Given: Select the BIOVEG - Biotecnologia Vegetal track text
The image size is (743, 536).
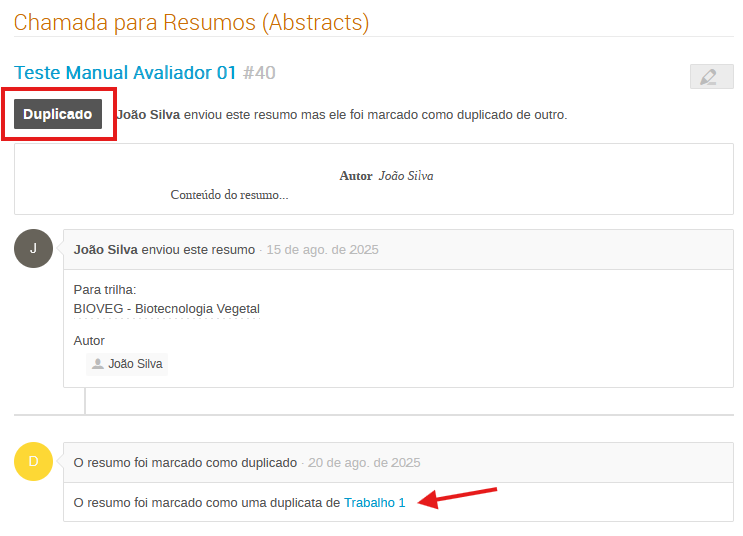Looking at the screenshot, I should (167, 309).
